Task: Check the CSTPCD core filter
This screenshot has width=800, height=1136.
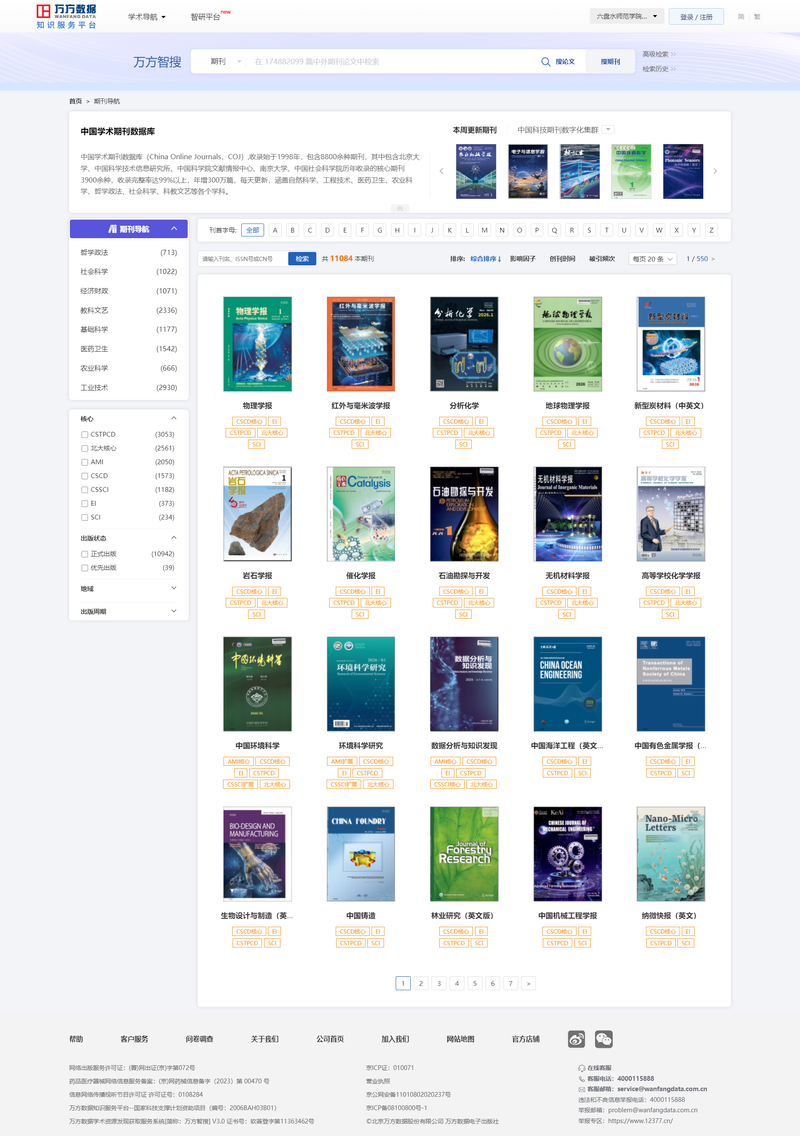Action: point(84,435)
